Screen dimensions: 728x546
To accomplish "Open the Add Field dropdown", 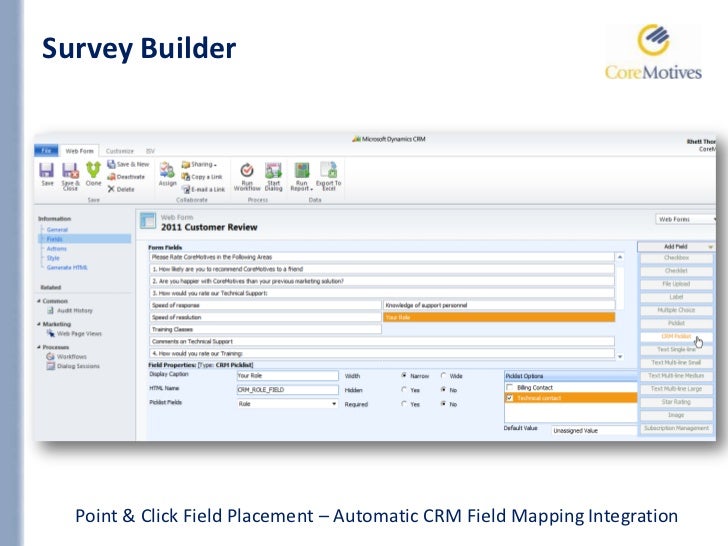I will pos(676,247).
